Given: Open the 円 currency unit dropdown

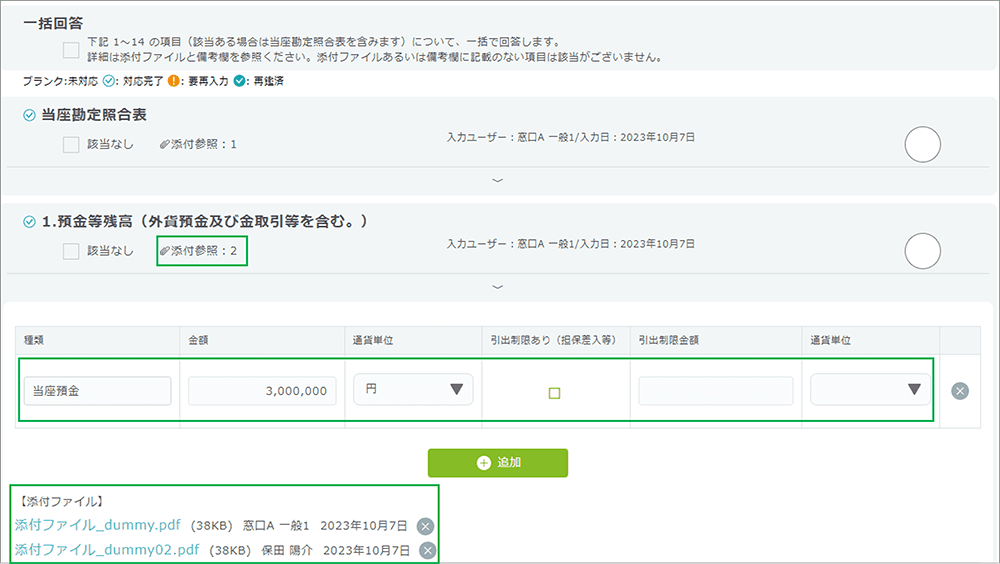Looking at the screenshot, I should (413, 390).
